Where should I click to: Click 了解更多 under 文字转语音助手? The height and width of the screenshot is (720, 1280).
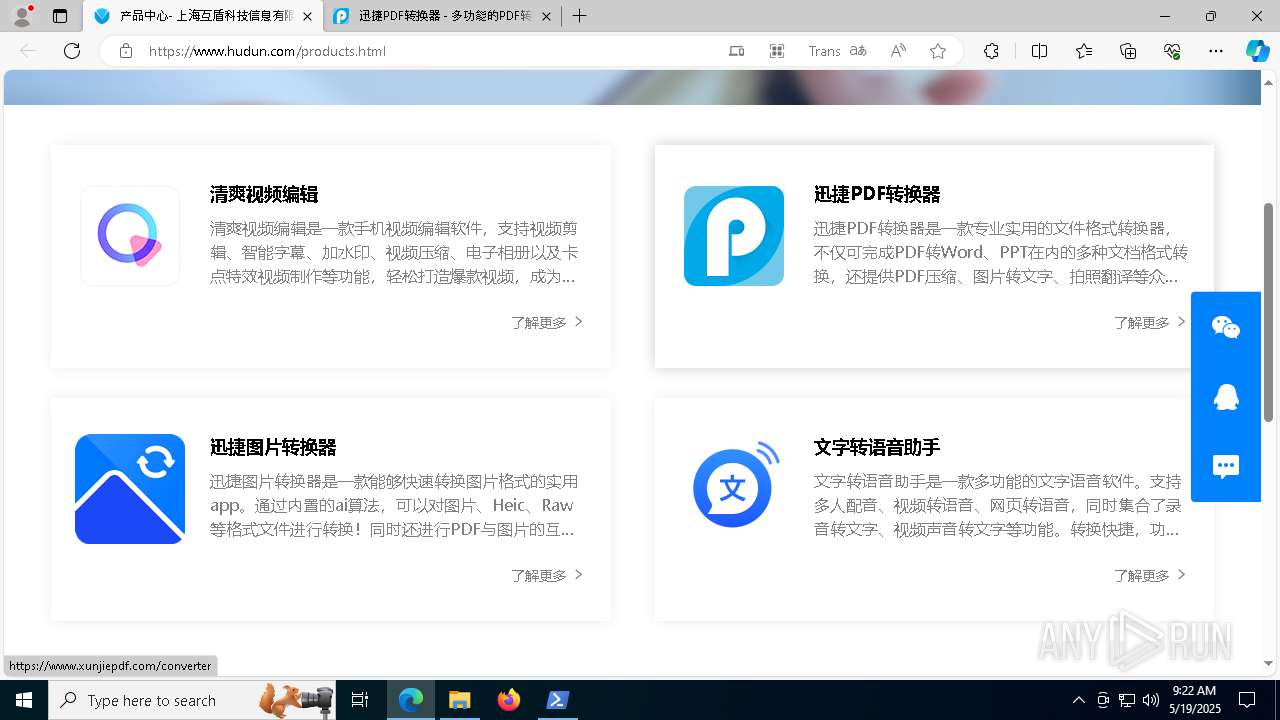[1150, 575]
